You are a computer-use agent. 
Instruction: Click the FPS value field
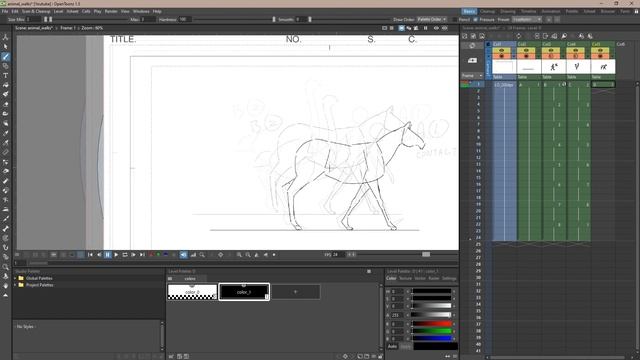338,255
